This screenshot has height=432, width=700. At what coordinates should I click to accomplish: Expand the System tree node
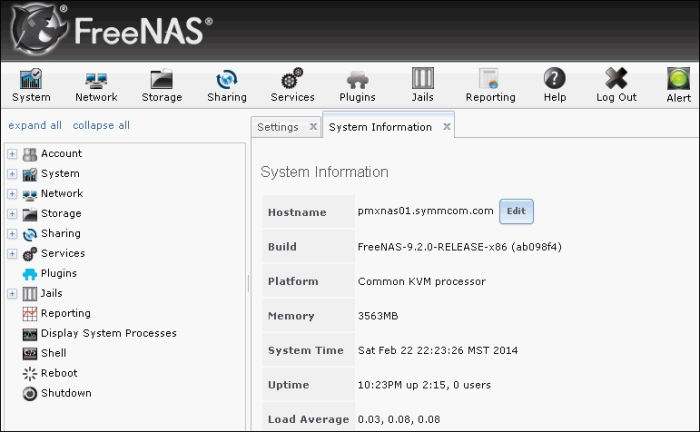(x=12, y=174)
